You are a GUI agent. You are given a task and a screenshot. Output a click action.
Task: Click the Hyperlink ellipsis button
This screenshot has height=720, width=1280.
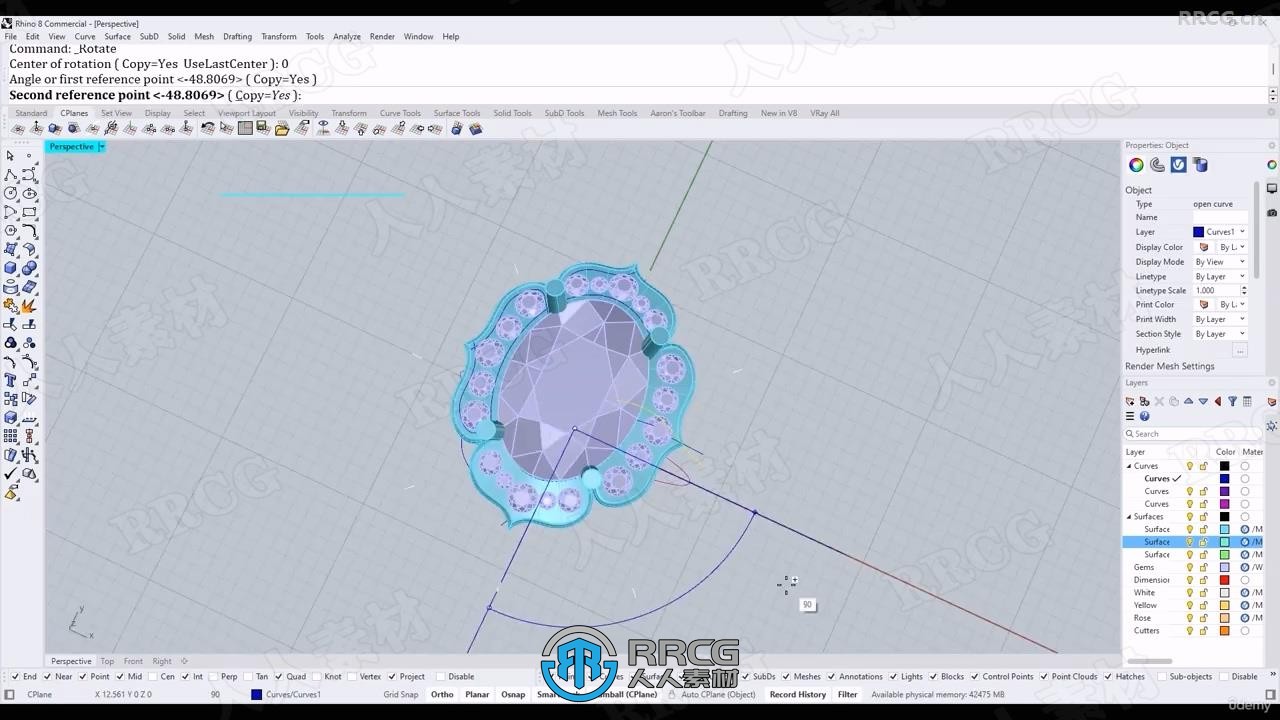(1240, 350)
